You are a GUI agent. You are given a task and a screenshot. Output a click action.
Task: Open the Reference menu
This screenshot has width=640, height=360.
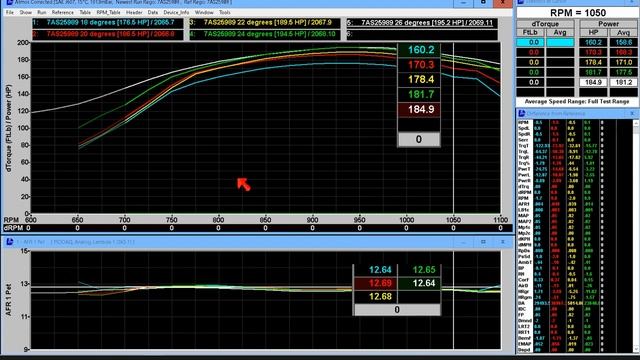(x=62, y=13)
